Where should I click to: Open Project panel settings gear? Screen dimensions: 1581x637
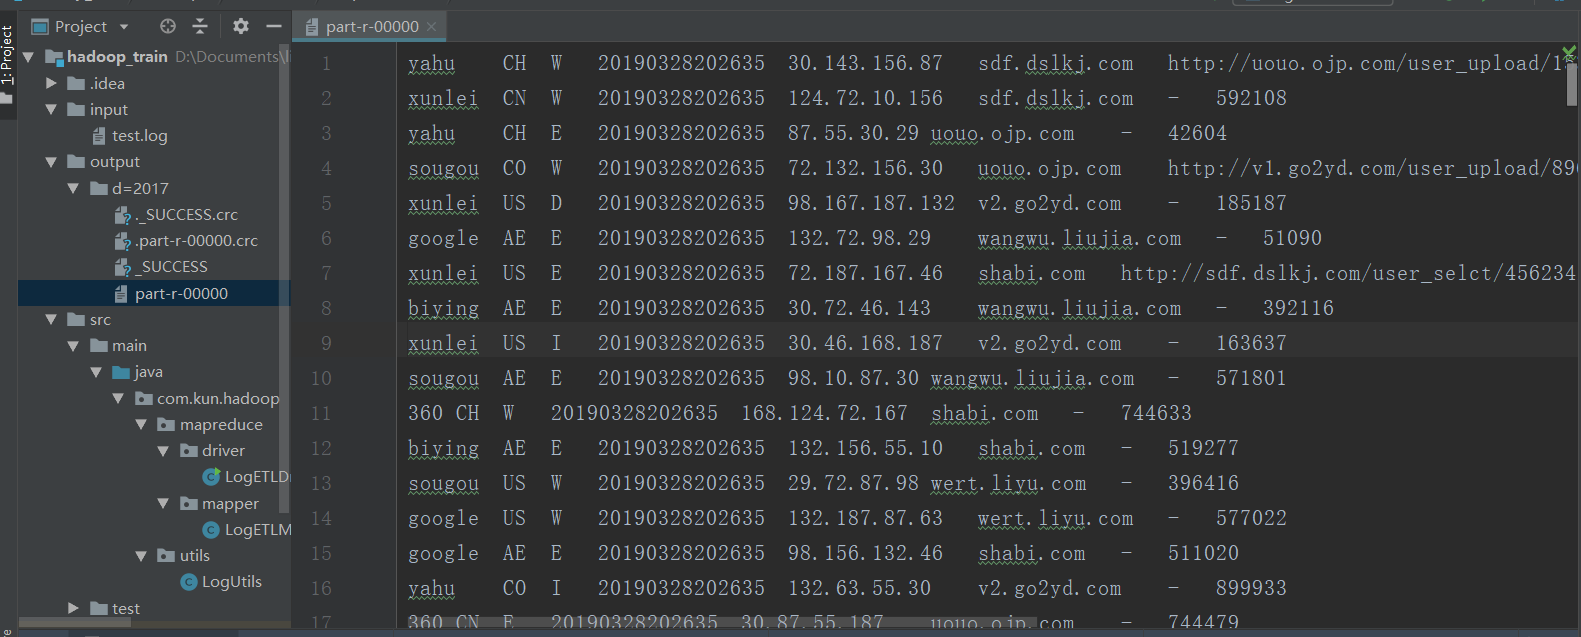point(241,26)
